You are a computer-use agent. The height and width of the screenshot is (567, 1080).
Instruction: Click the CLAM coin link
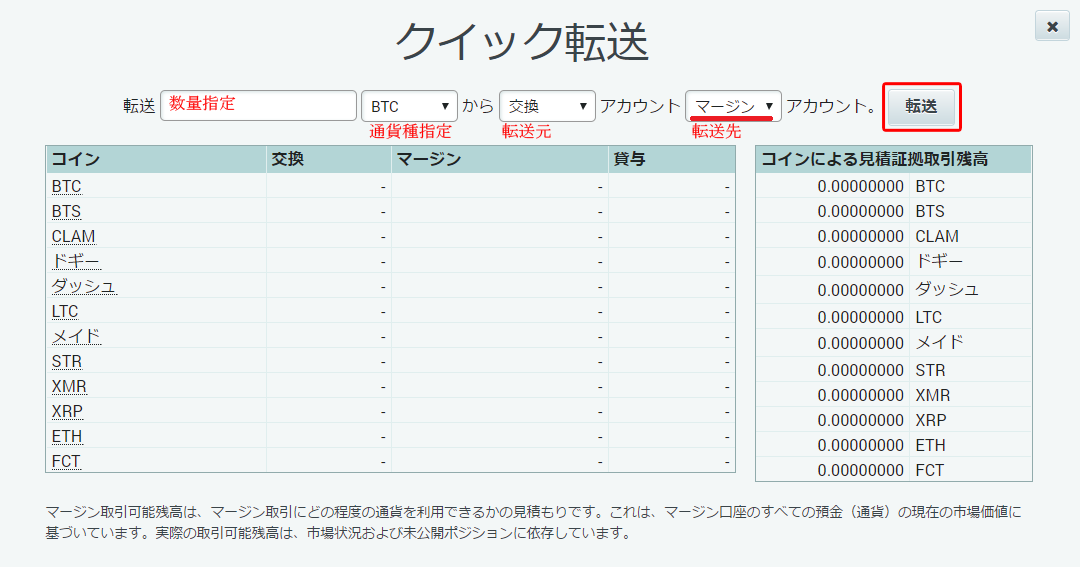coord(73,237)
